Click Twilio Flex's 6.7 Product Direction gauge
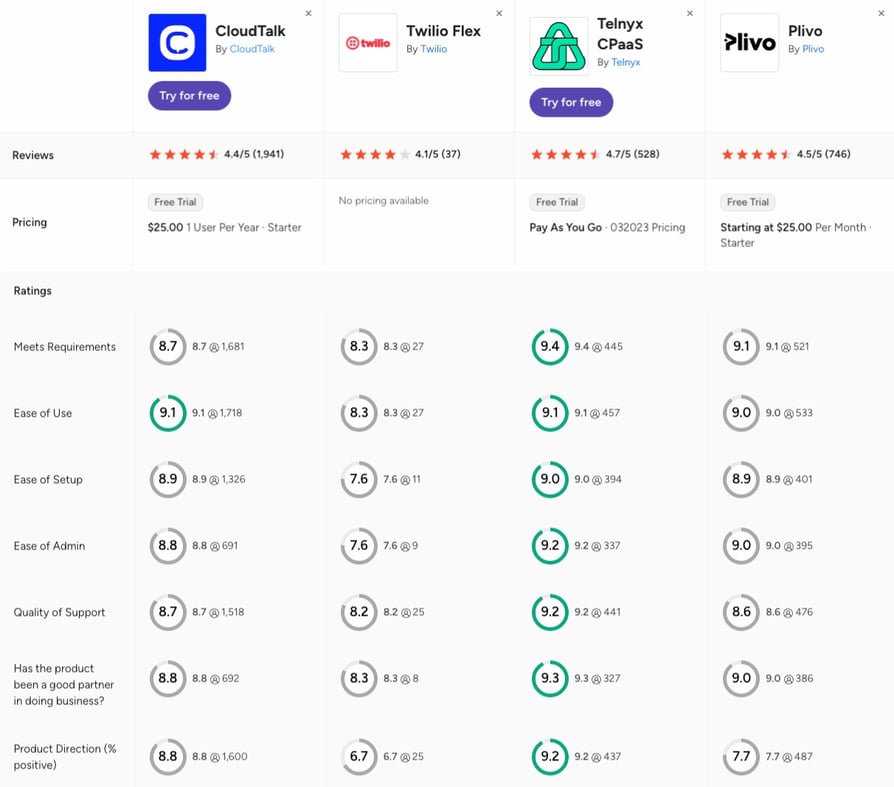 click(359, 756)
